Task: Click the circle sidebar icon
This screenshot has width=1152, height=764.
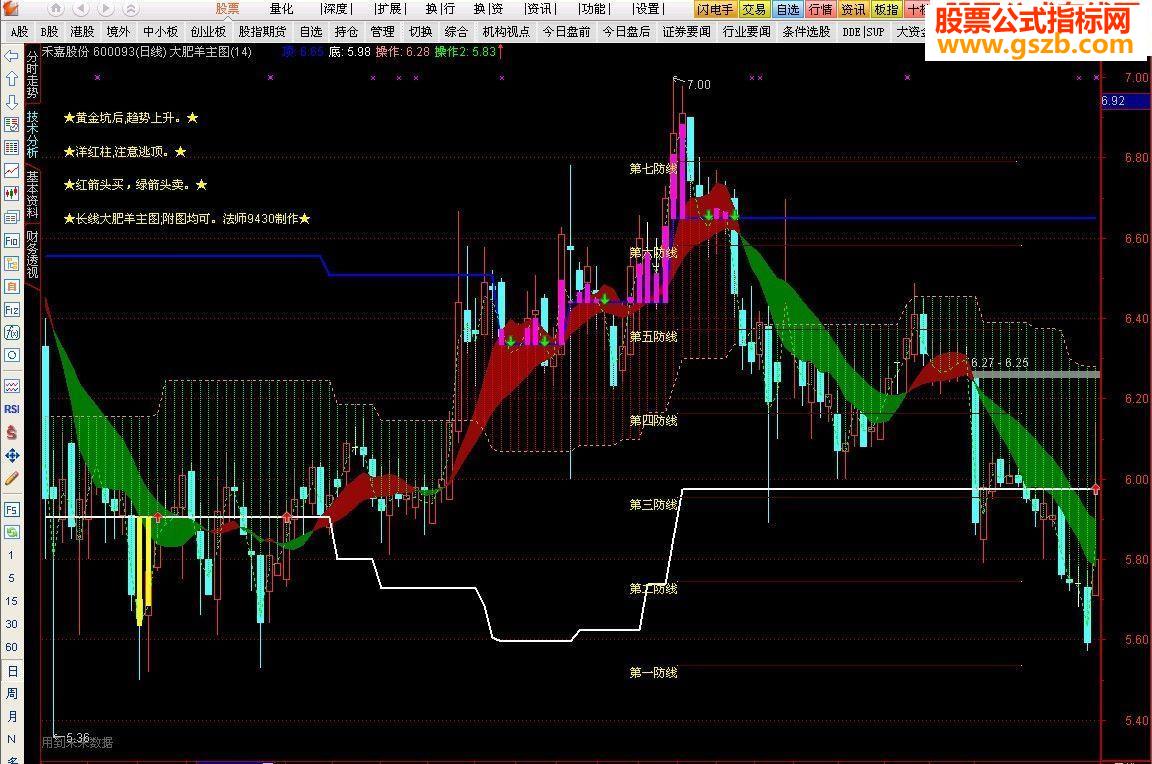Action: [x=12, y=356]
